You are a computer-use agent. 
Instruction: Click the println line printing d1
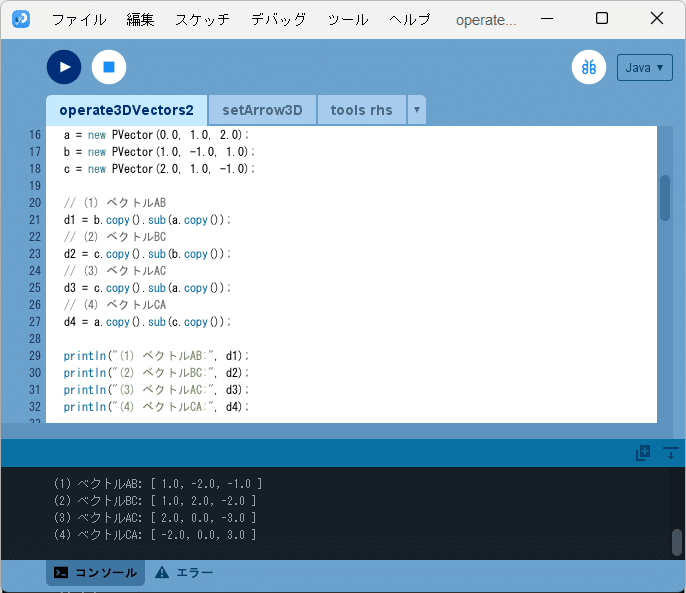(156, 356)
